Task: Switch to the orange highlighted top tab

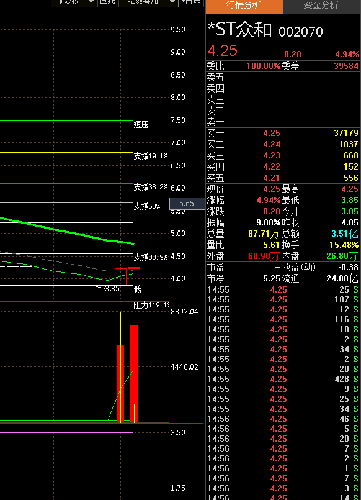Action: point(244,6)
